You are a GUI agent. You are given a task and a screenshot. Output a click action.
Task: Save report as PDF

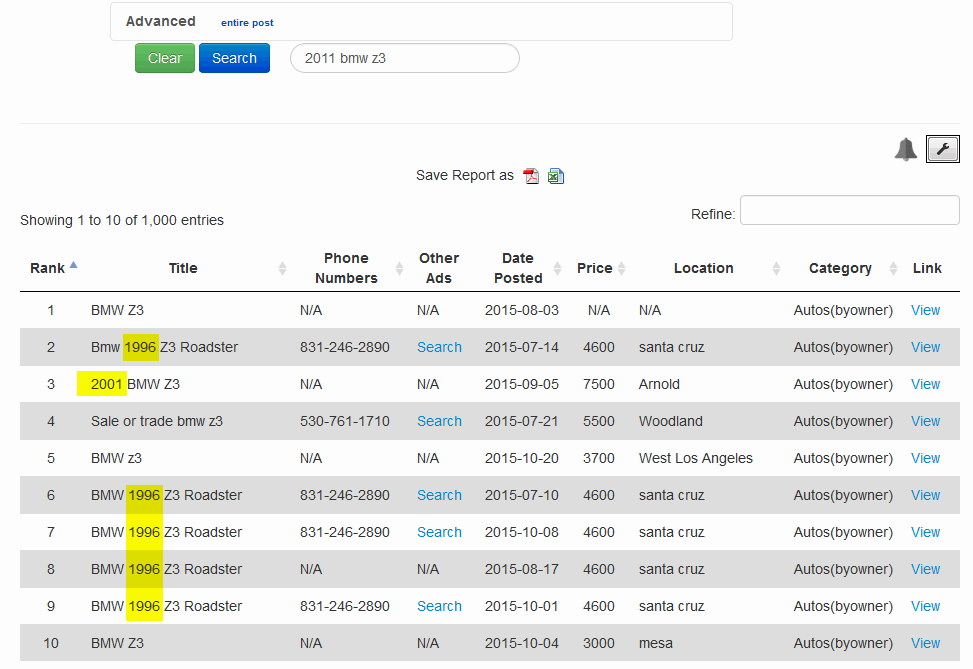[x=531, y=176]
